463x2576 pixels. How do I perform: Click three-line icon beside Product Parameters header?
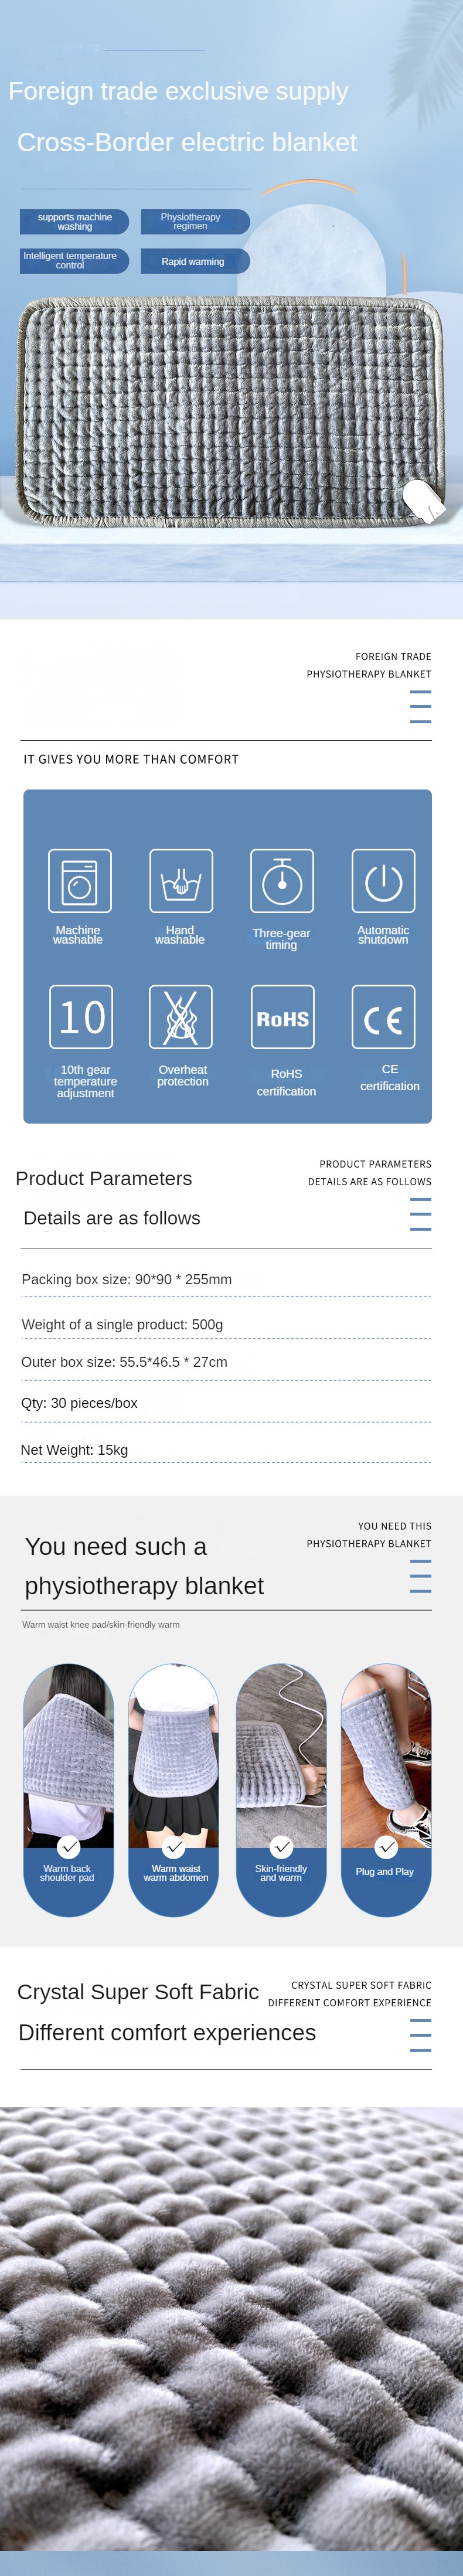click(x=421, y=1213)
